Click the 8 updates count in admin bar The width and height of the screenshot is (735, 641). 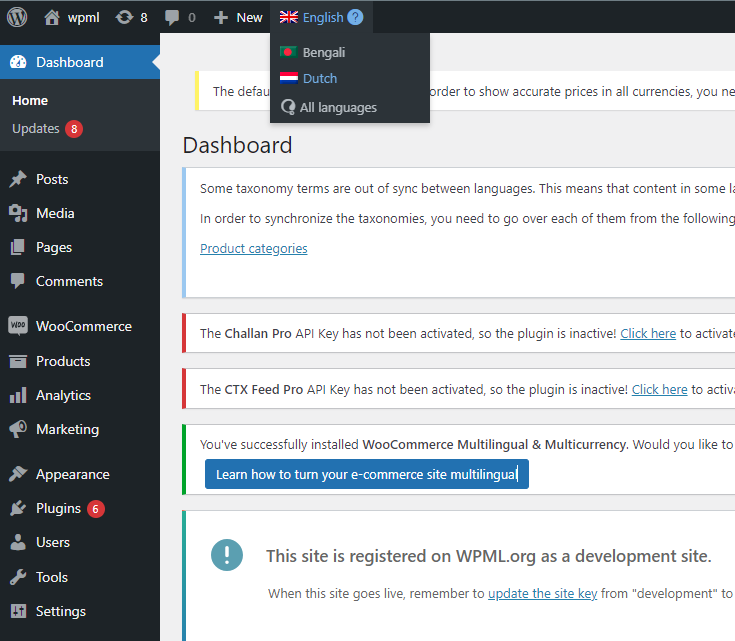coord(144,18)
